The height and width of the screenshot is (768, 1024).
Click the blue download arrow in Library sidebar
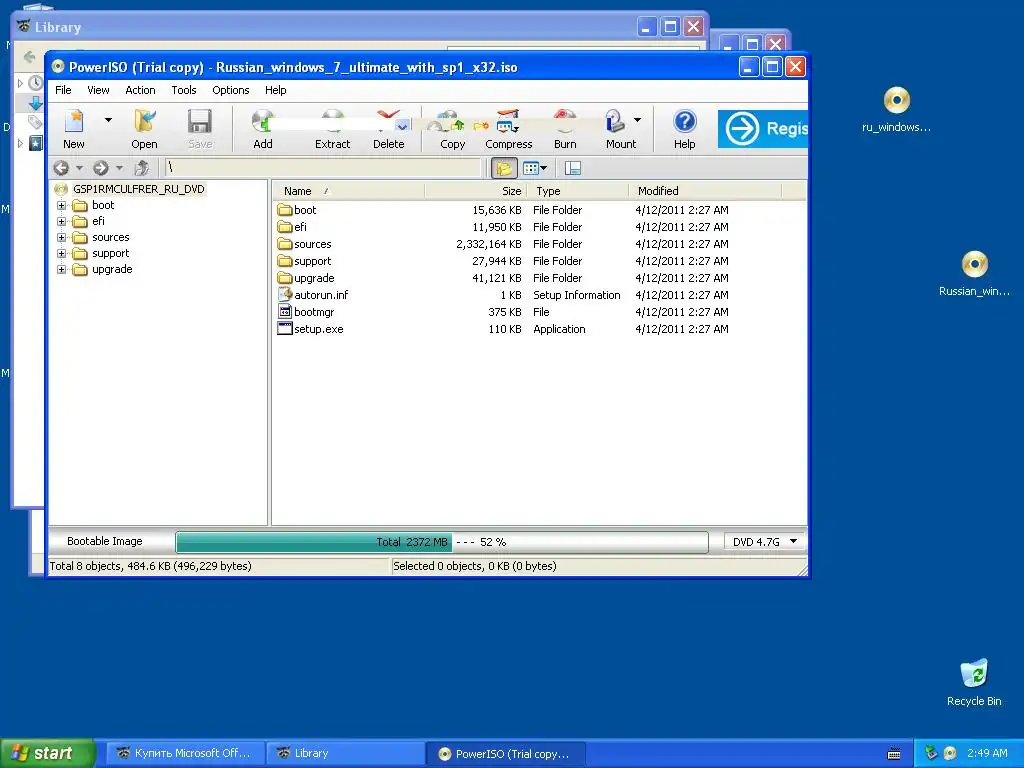tap(35, 103)
